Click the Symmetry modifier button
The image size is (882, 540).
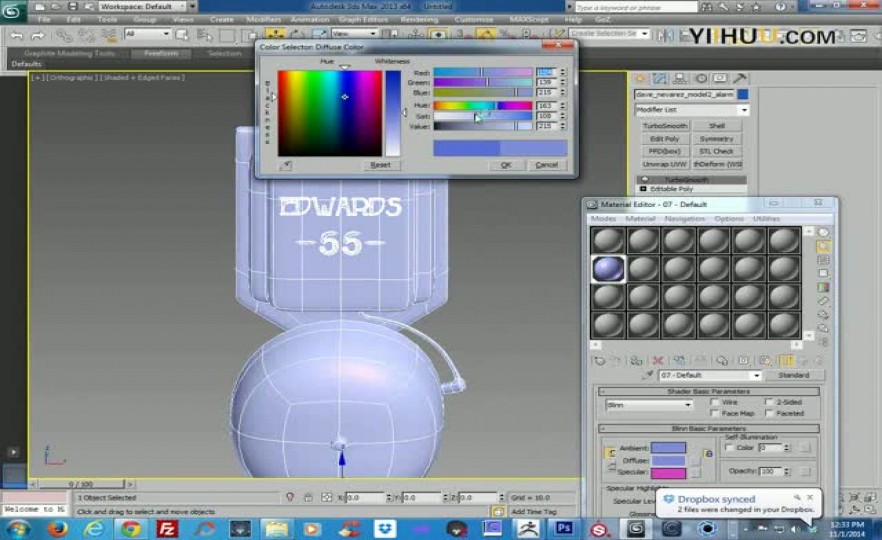pyautogui.click(x=717, y=139)
